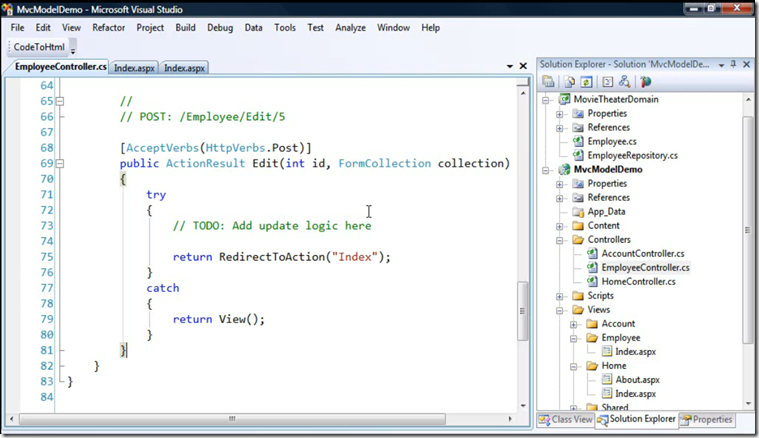Open the Refactor menu
This screenshot has height=438, width=759.
[108, 28]
